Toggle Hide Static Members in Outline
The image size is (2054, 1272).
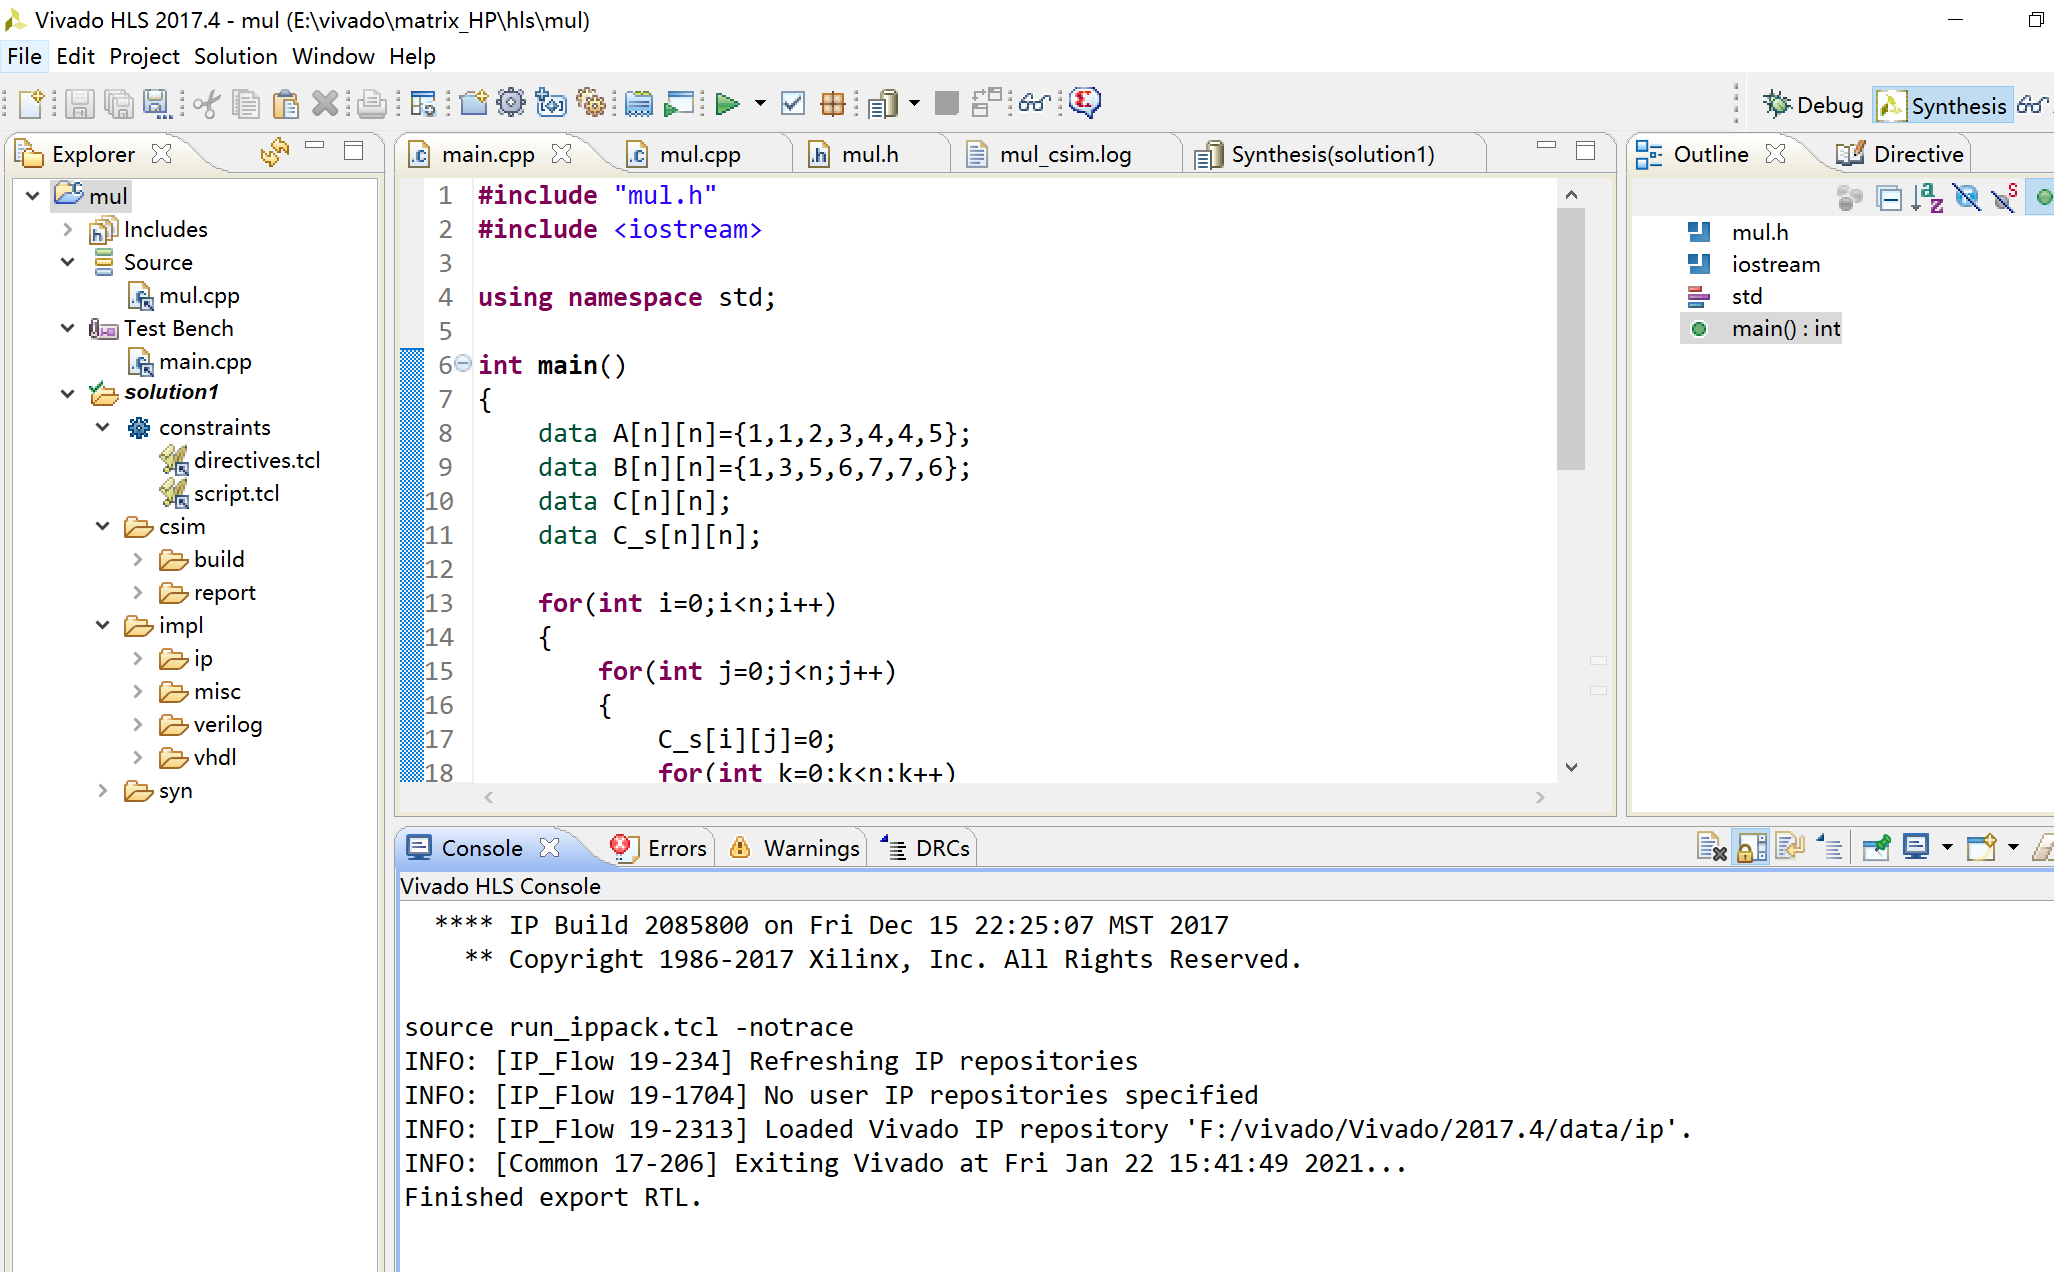tap(2004, 198)
